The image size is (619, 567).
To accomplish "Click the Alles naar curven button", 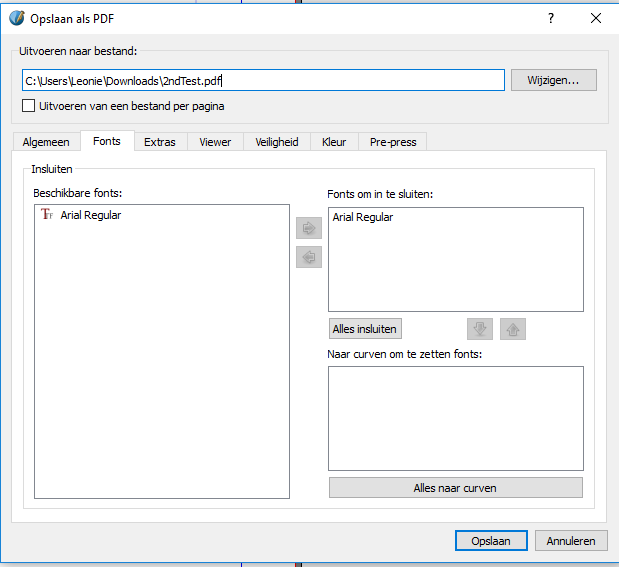I will tap(455, 488).
